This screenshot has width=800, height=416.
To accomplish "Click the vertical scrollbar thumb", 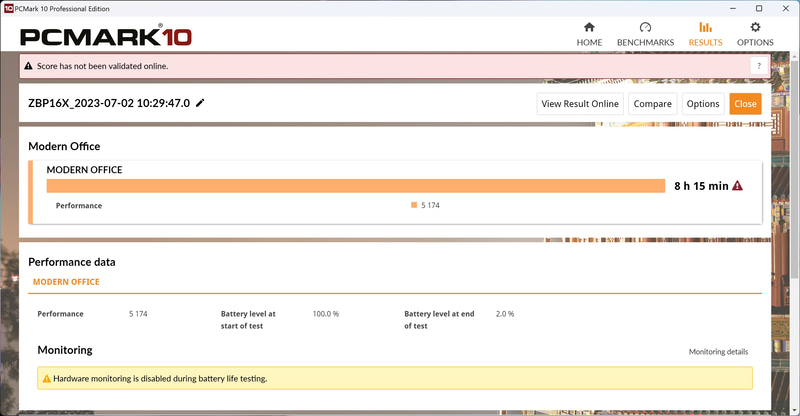I will click(x=795, y=168).
